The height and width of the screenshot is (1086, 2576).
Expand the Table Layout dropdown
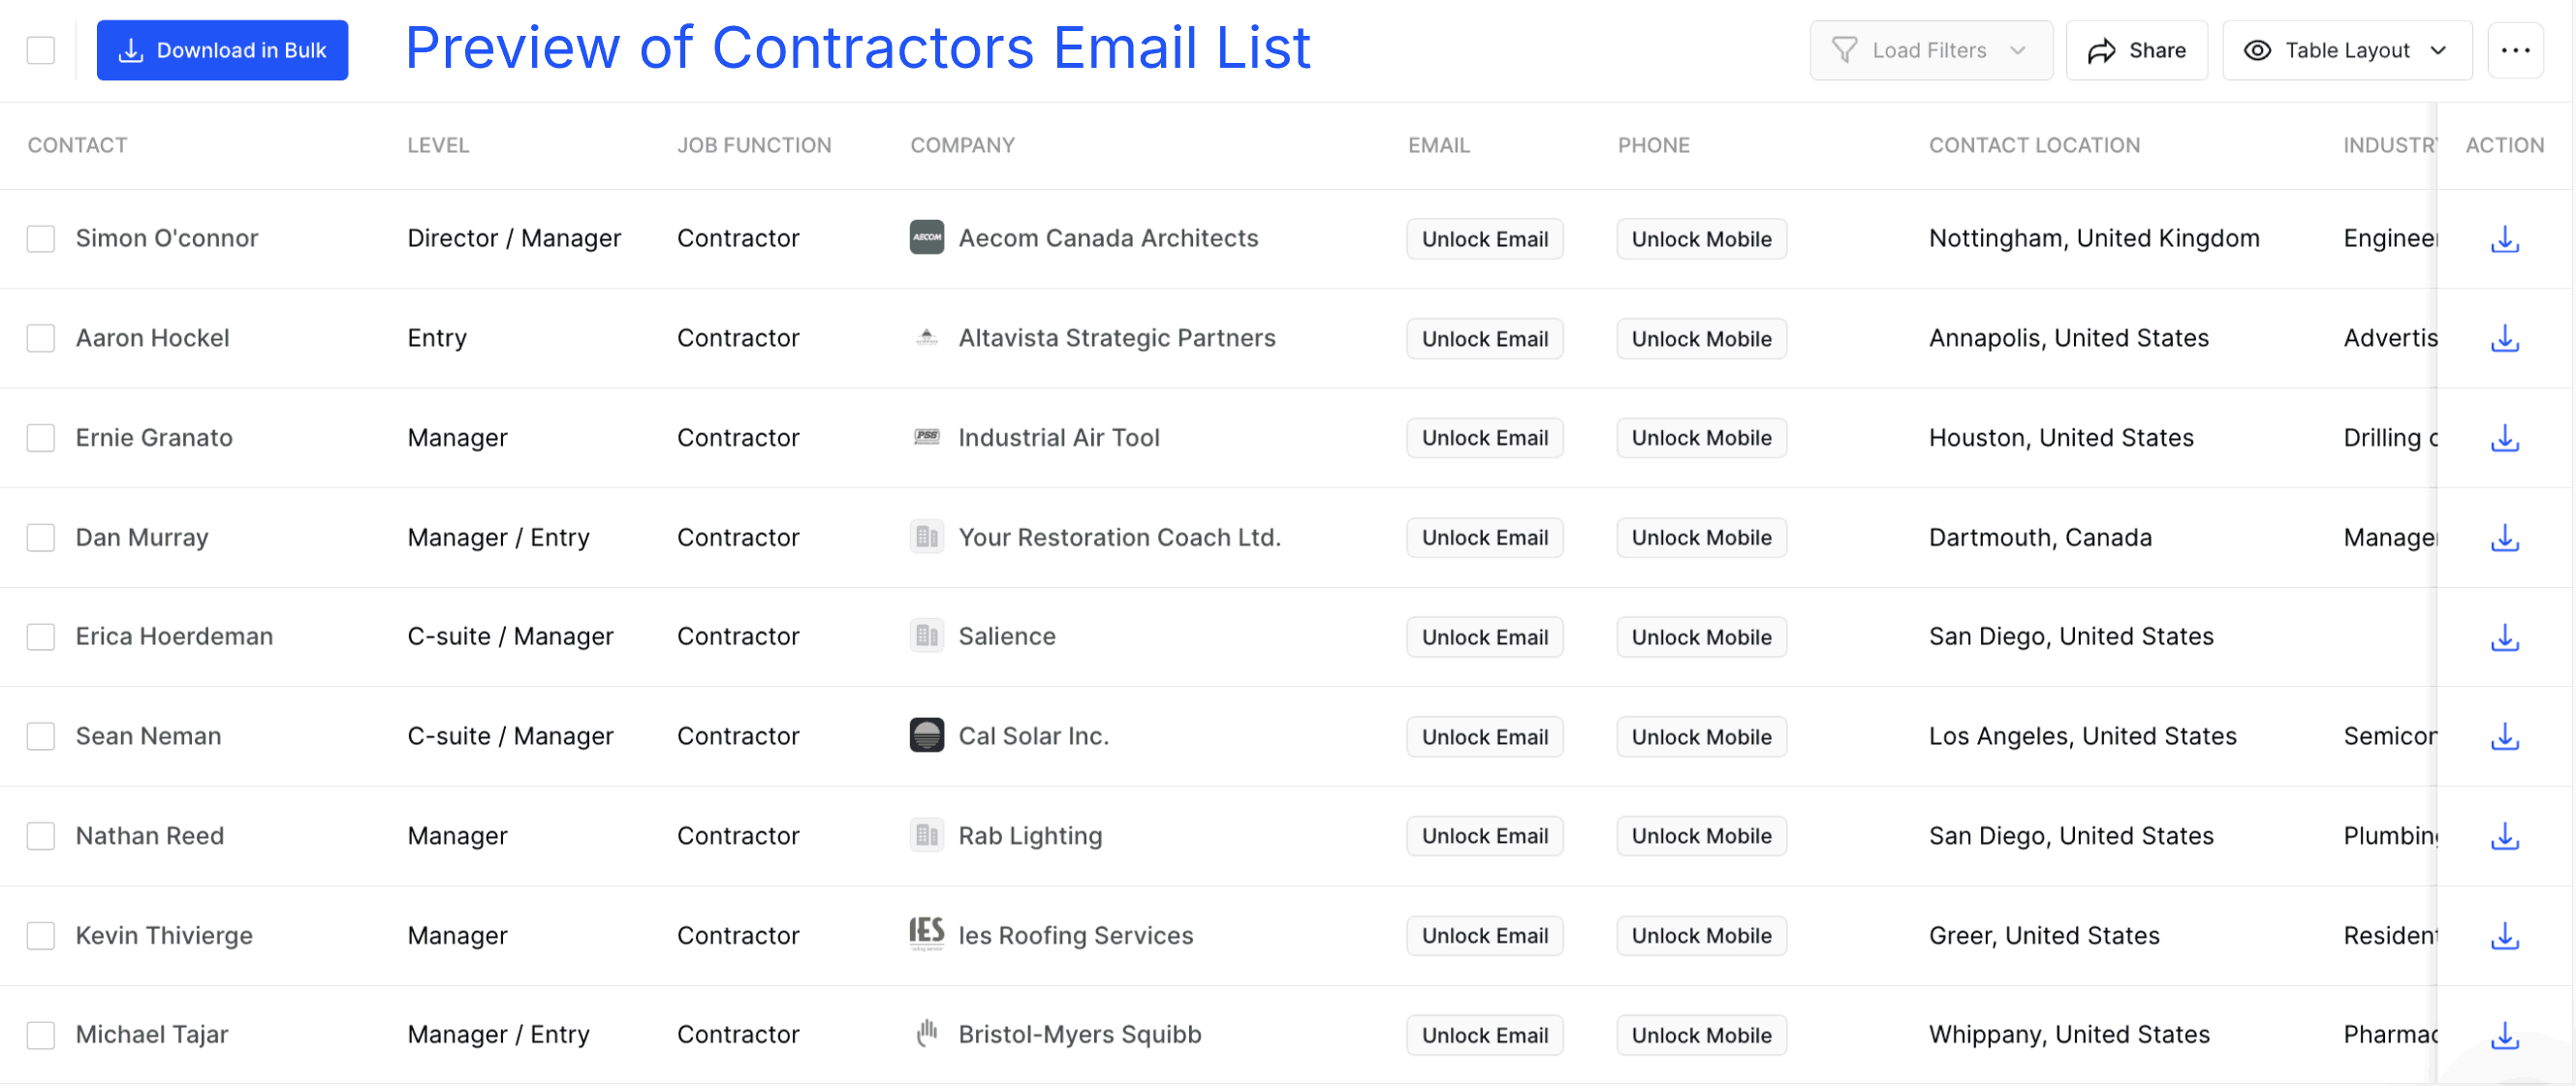click(2347, 50)
